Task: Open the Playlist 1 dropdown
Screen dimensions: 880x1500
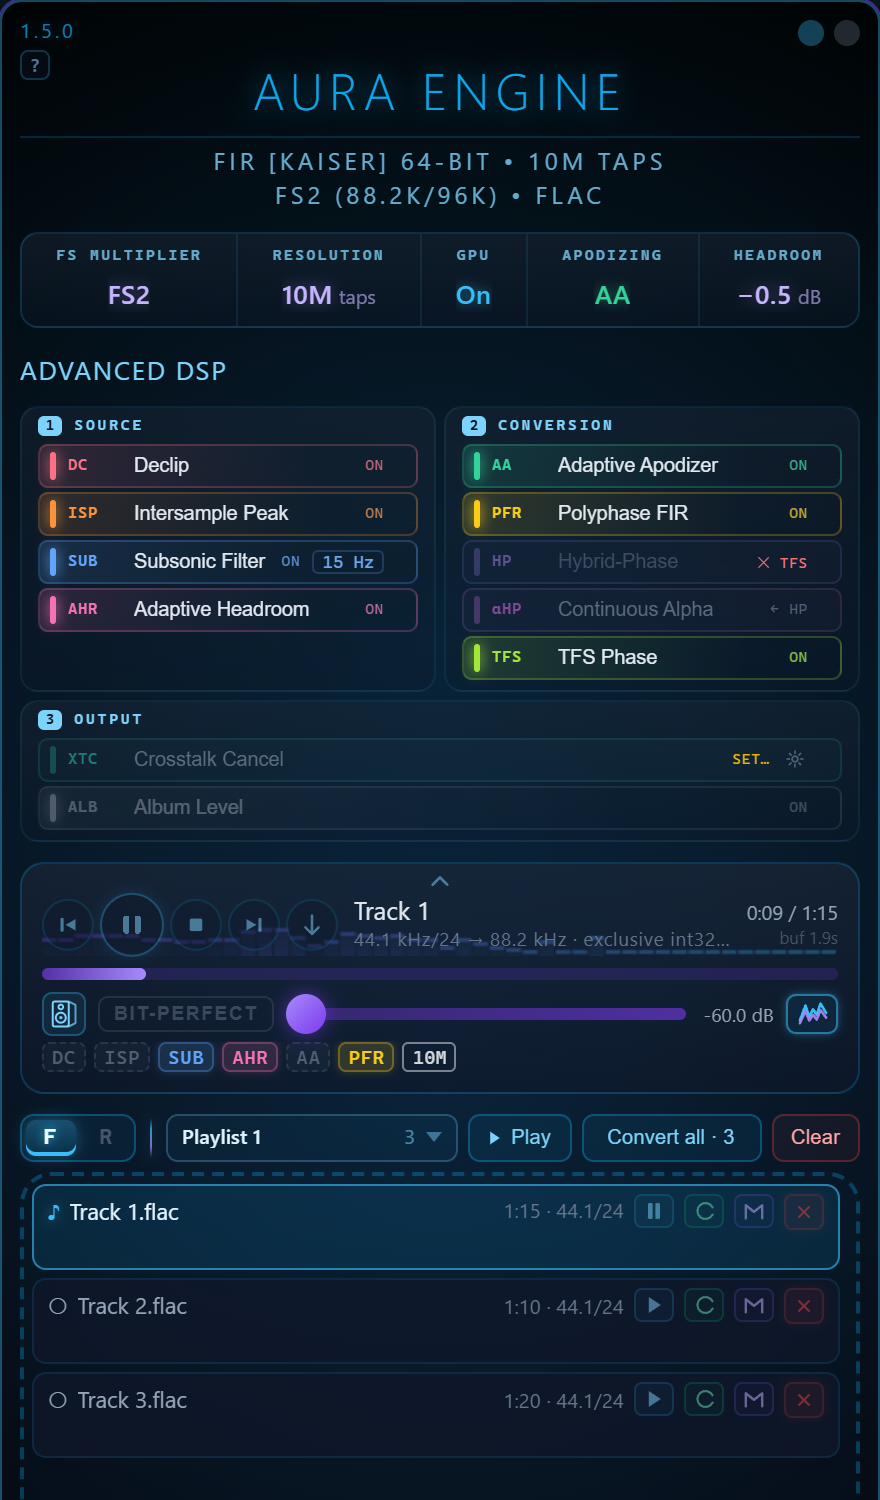Action: click(x=312, y=1137)
